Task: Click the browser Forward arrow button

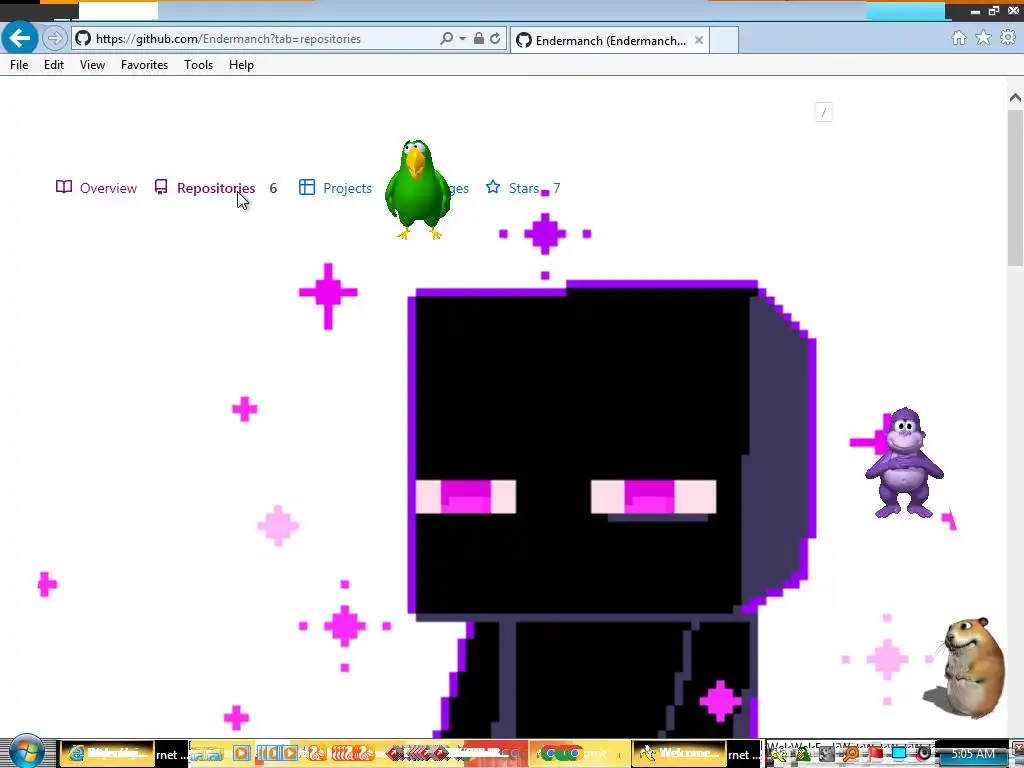Action: 55,39
